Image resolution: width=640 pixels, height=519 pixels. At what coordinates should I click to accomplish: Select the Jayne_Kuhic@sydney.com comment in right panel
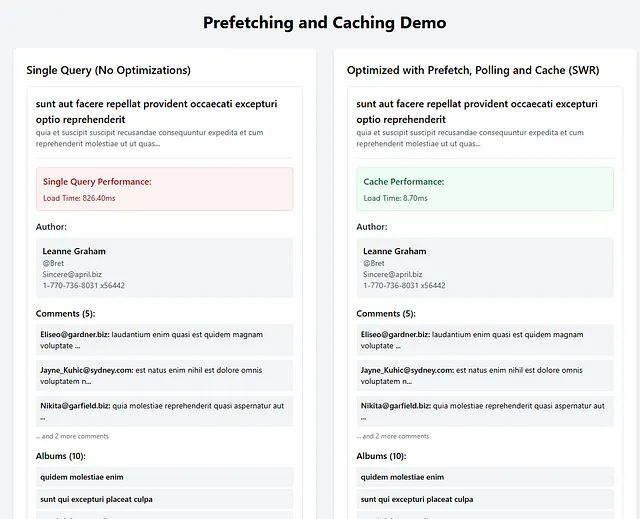click(485, 375)
